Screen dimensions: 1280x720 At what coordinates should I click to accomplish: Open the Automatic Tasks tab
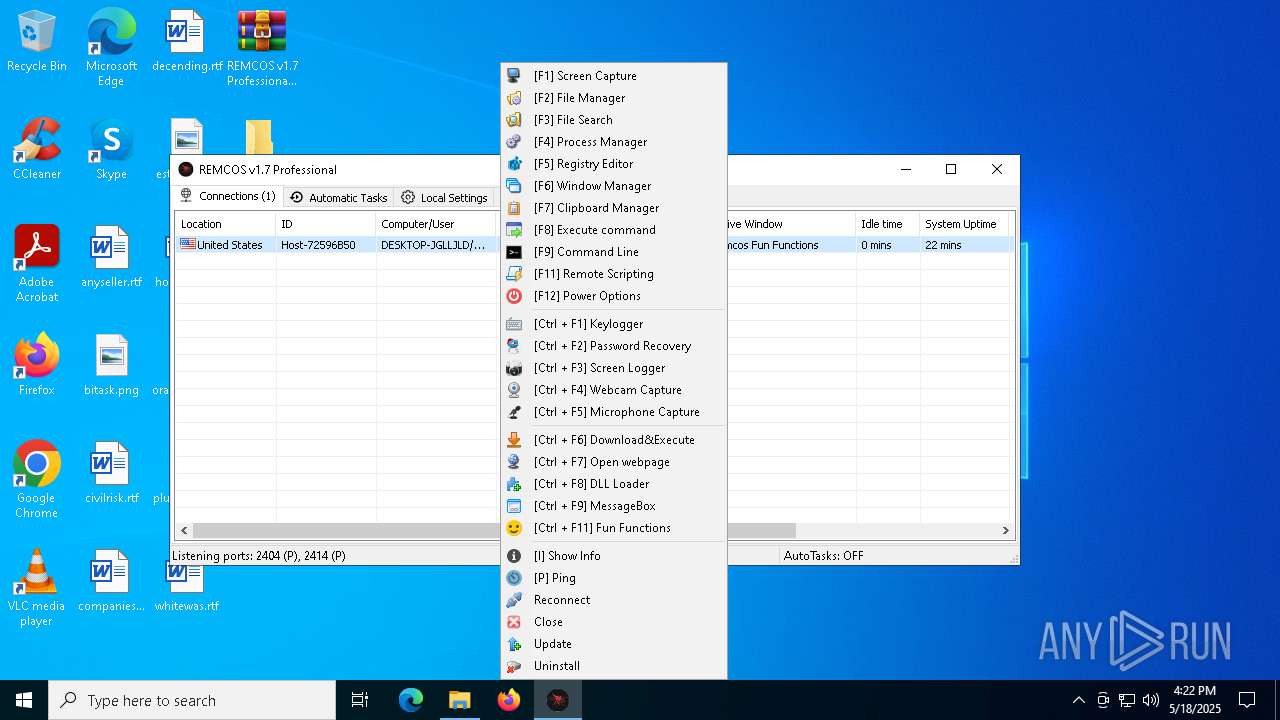coord(339,198)
